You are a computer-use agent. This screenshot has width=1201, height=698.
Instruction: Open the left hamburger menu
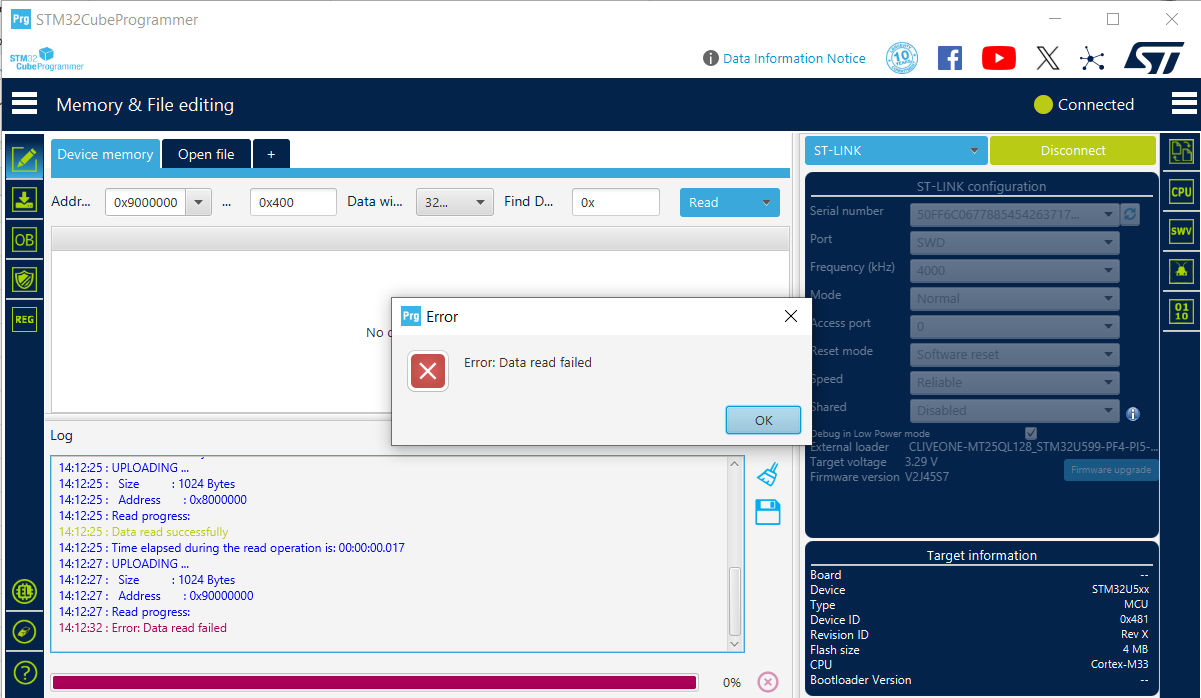[24, 103]
